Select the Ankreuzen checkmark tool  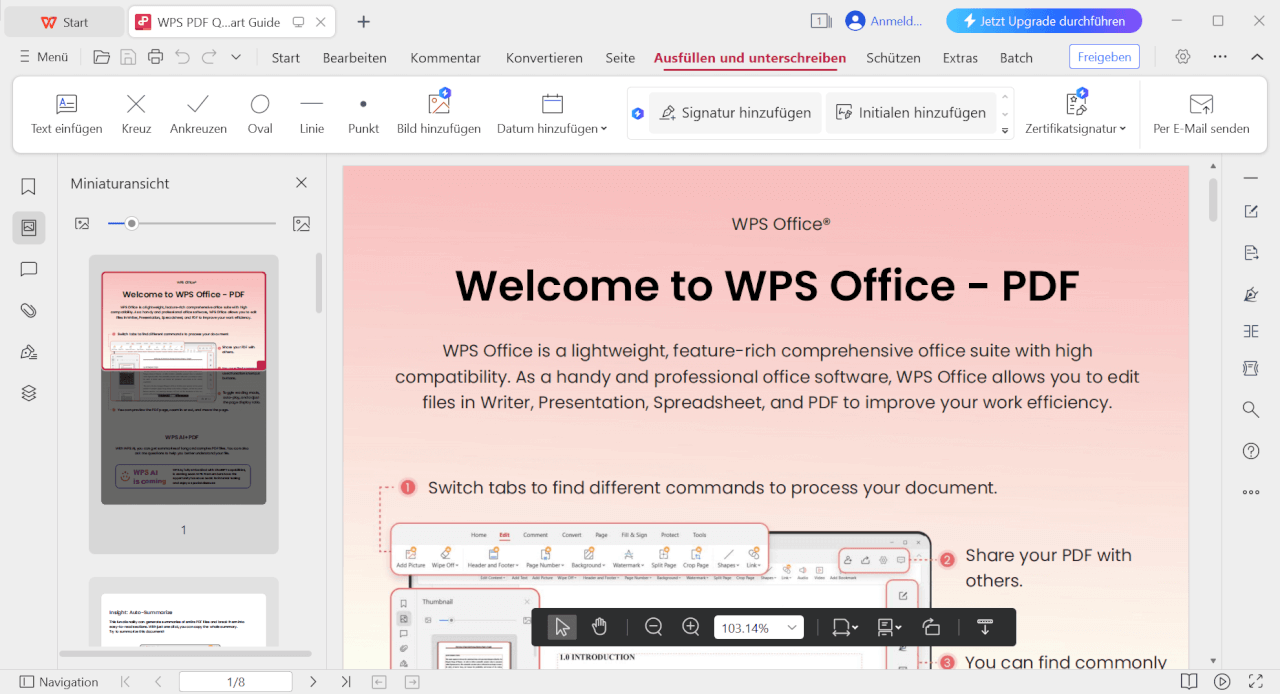(x=198, y=113)
